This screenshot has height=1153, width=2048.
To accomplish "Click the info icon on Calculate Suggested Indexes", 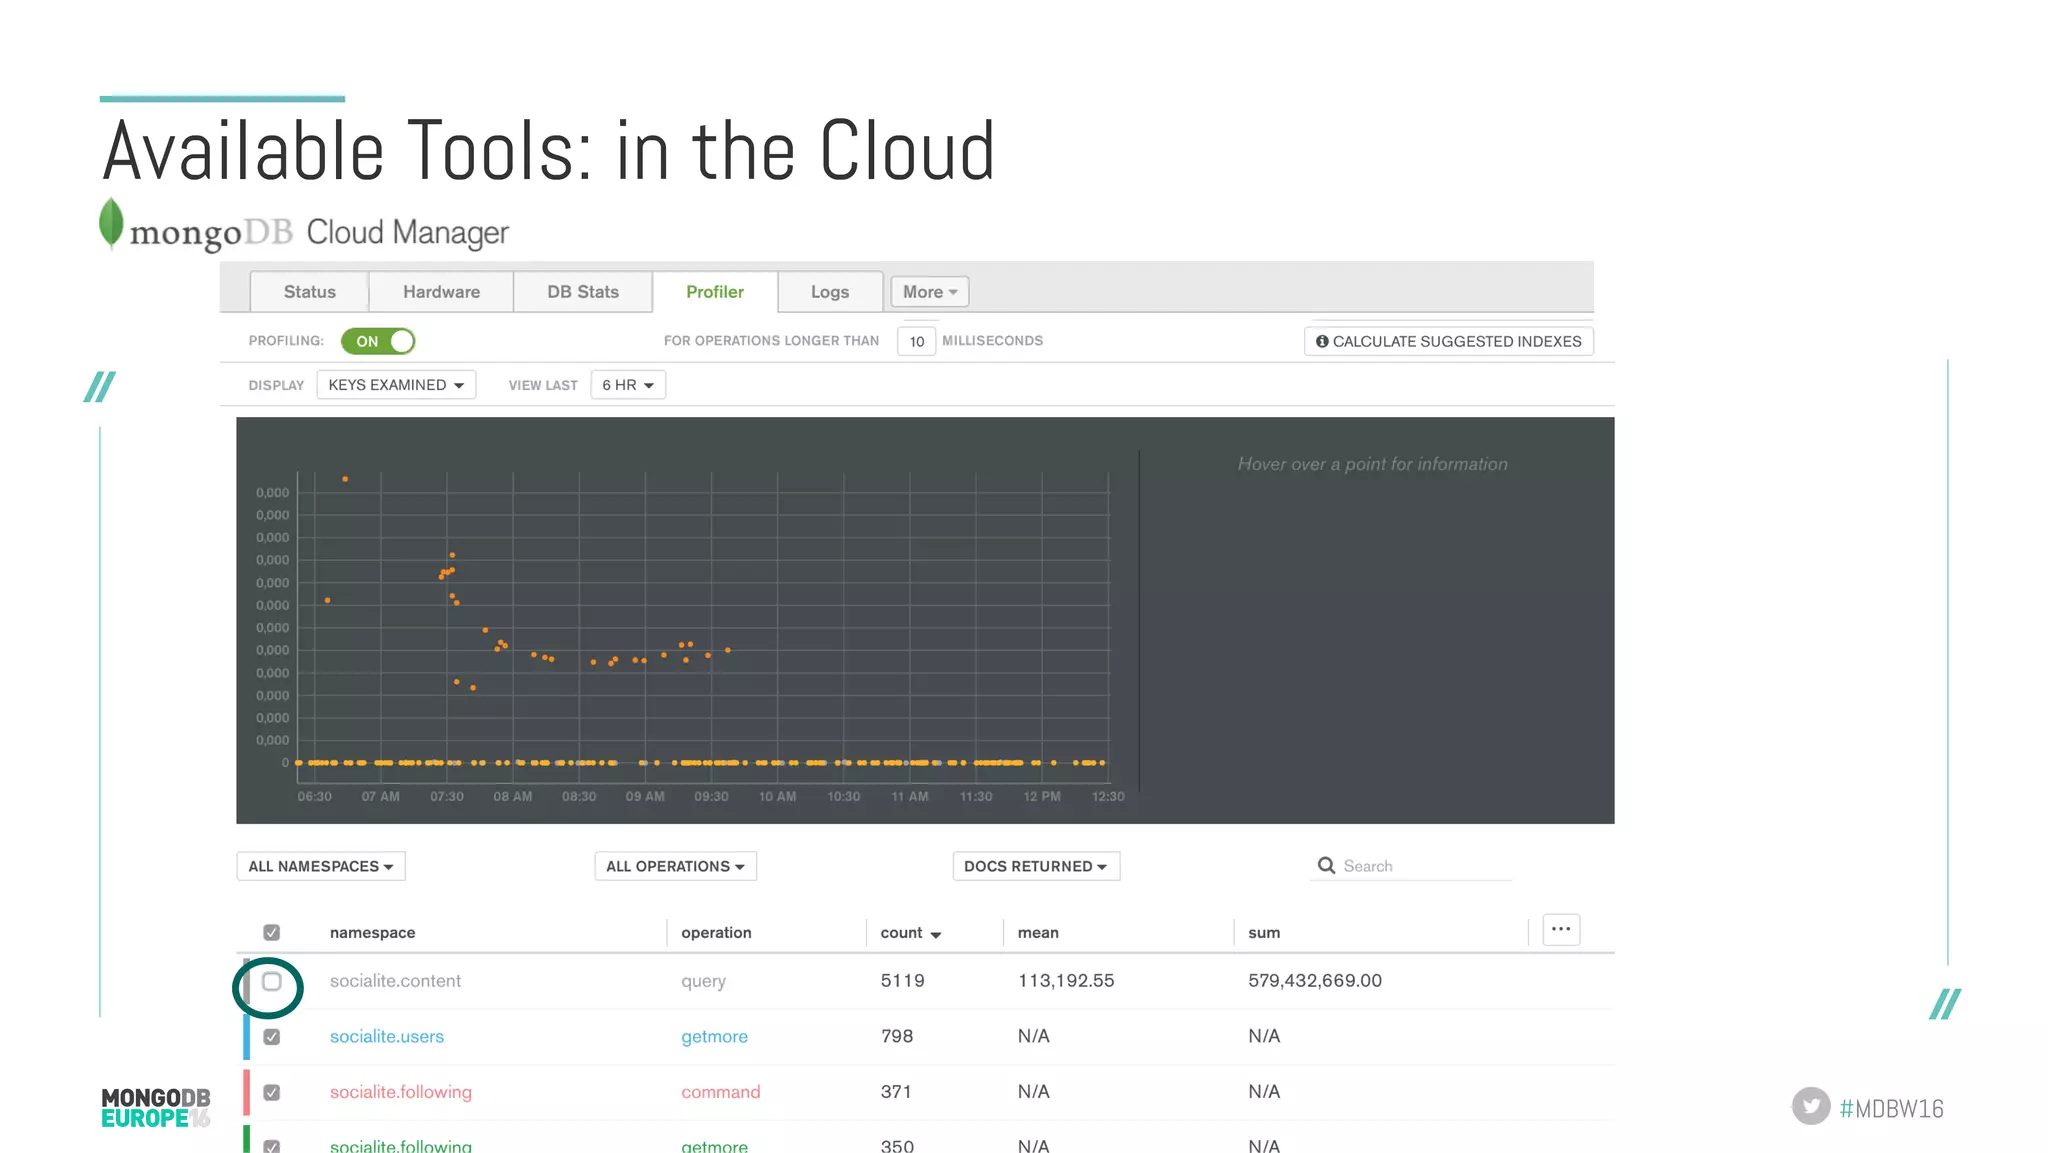I will [1322, 341].
